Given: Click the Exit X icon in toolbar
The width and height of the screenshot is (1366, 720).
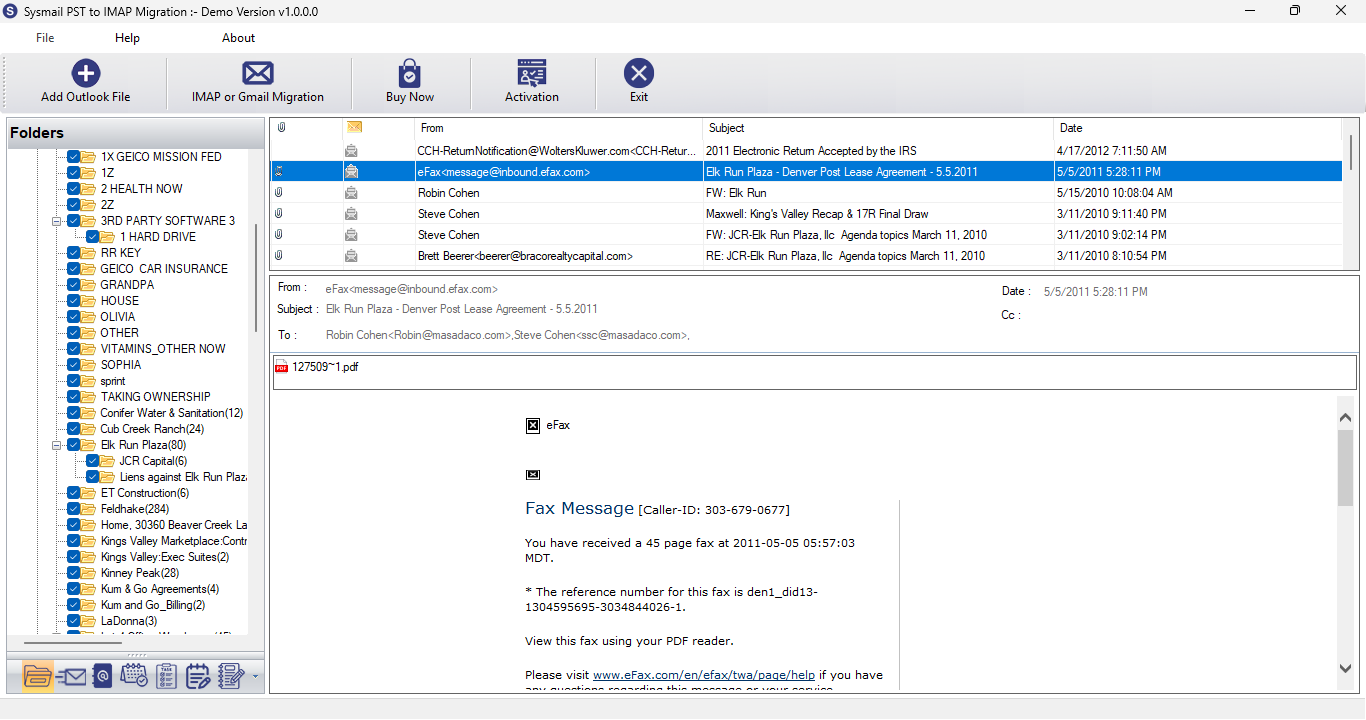Looking at the screenshot, I should pos(639,73).
